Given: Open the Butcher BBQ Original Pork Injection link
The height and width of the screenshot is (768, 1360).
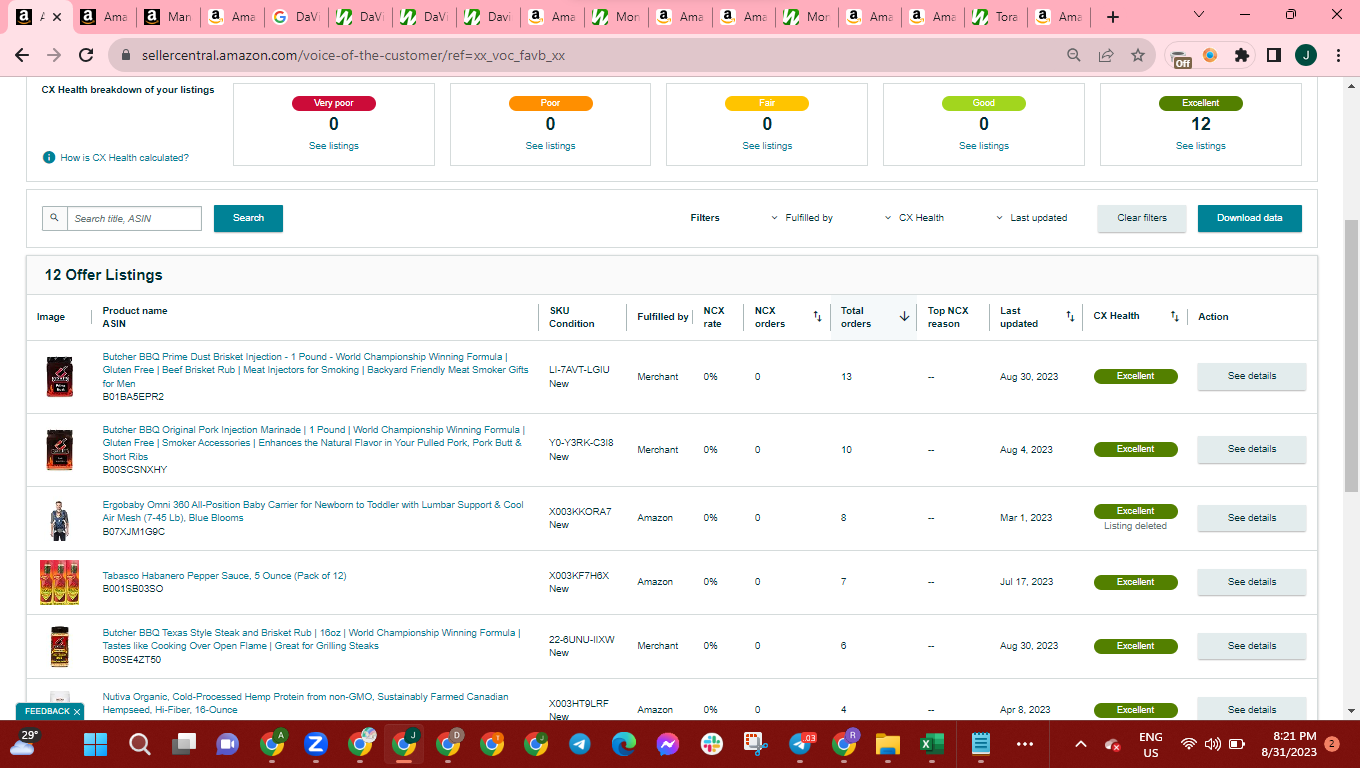Looking at the screenshot, I should [x=314, y=443].
